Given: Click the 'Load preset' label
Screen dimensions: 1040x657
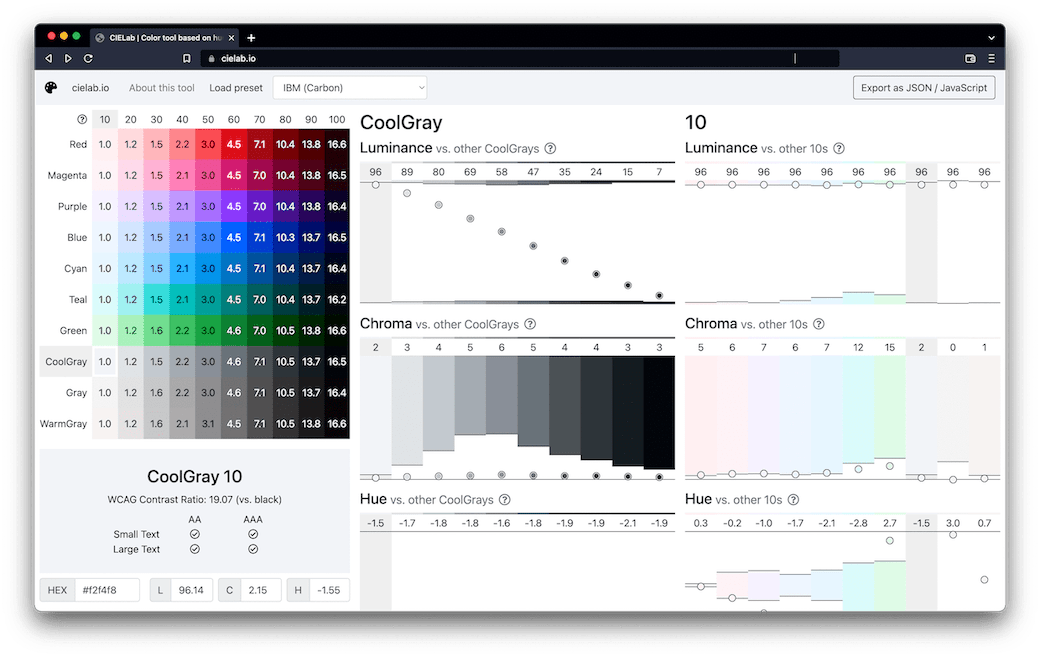Looking at the screenshot, I should (236, 88).
